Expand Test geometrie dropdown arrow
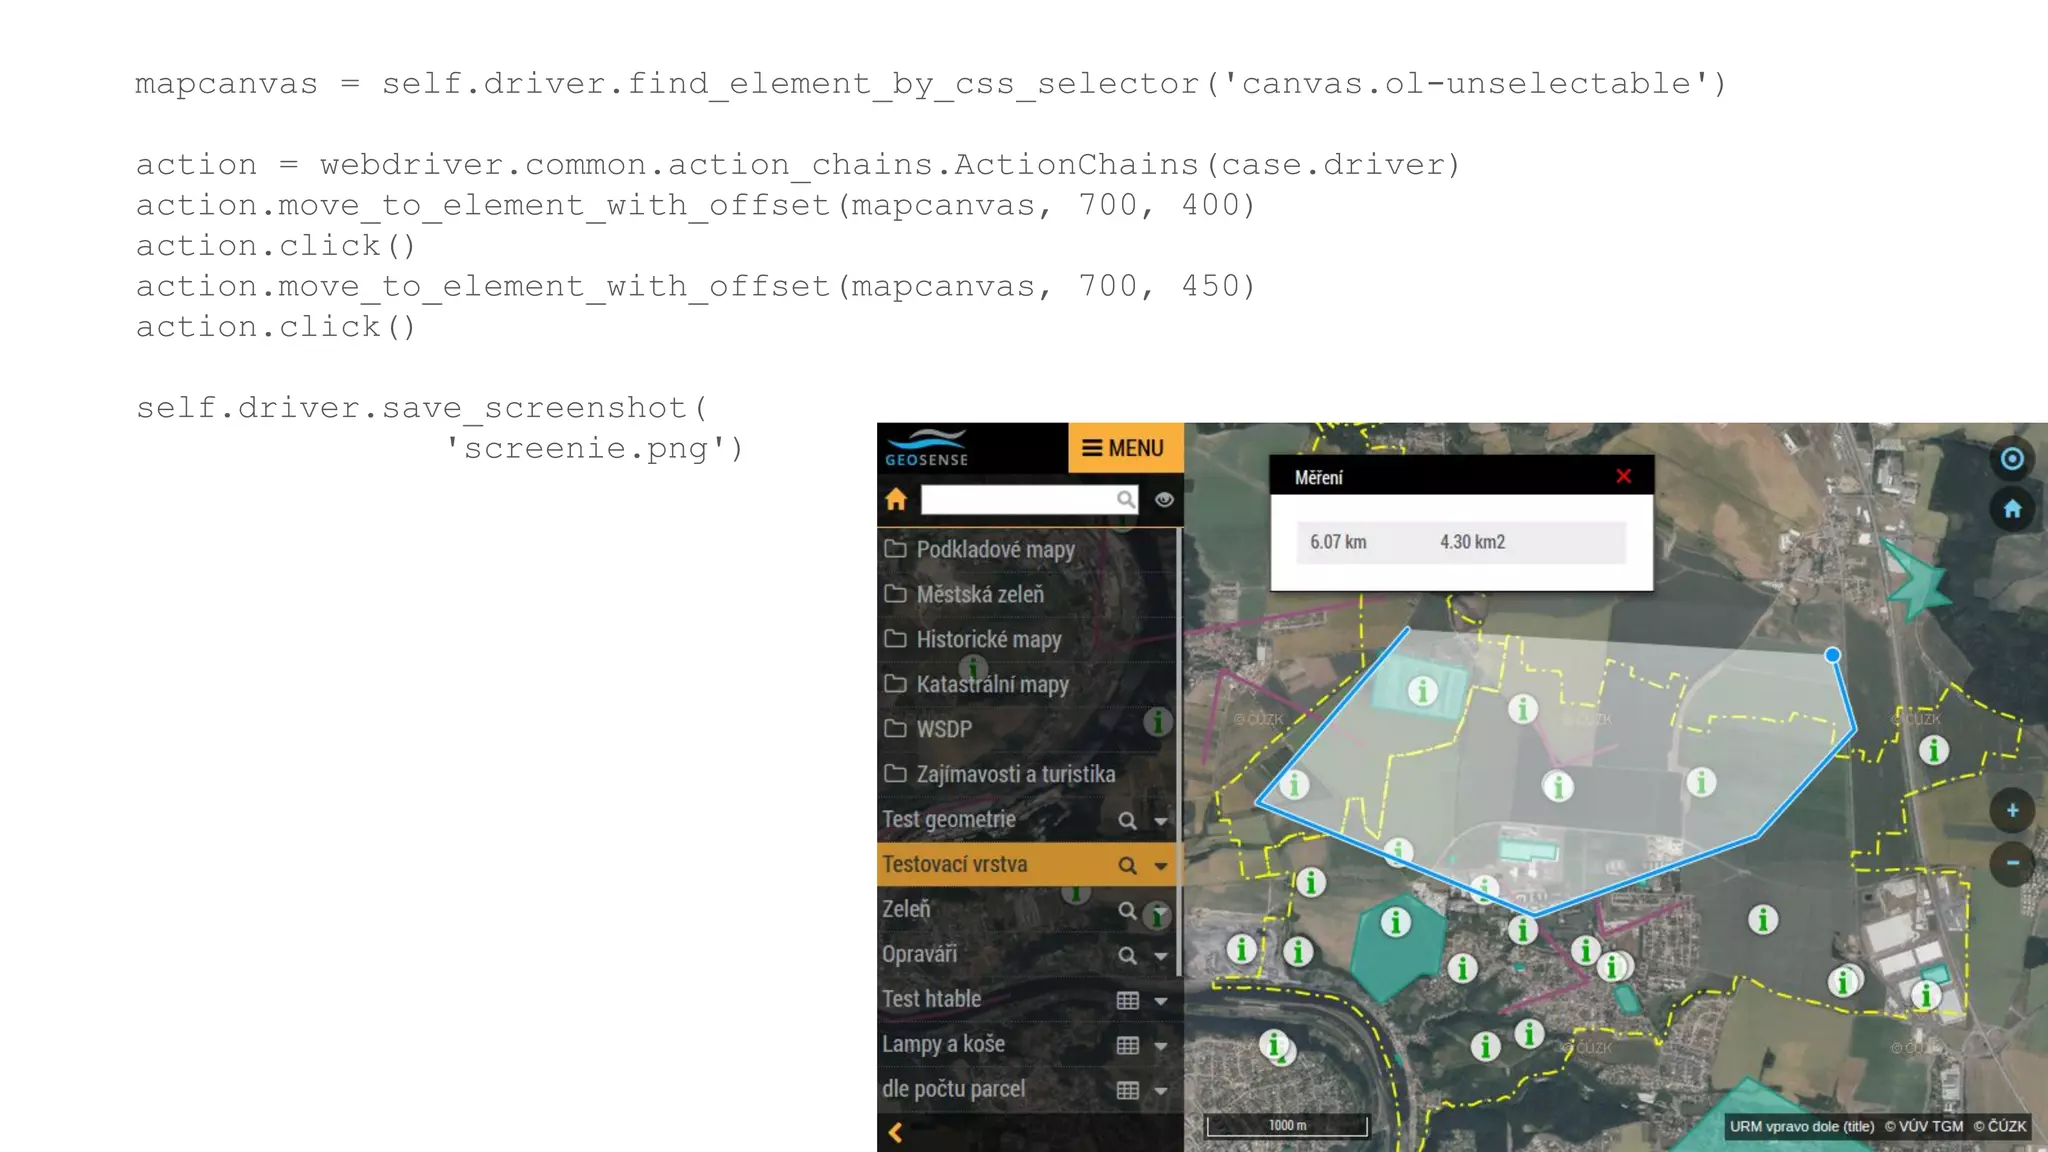 [x=1161, y=821]
